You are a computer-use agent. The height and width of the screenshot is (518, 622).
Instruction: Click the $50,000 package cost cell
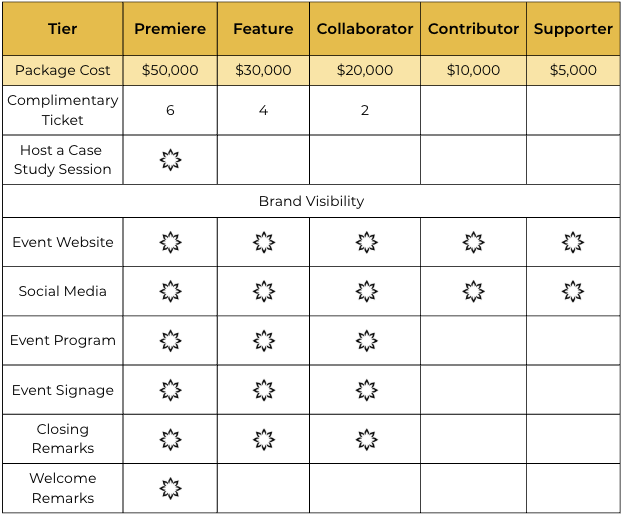(170, 70)
